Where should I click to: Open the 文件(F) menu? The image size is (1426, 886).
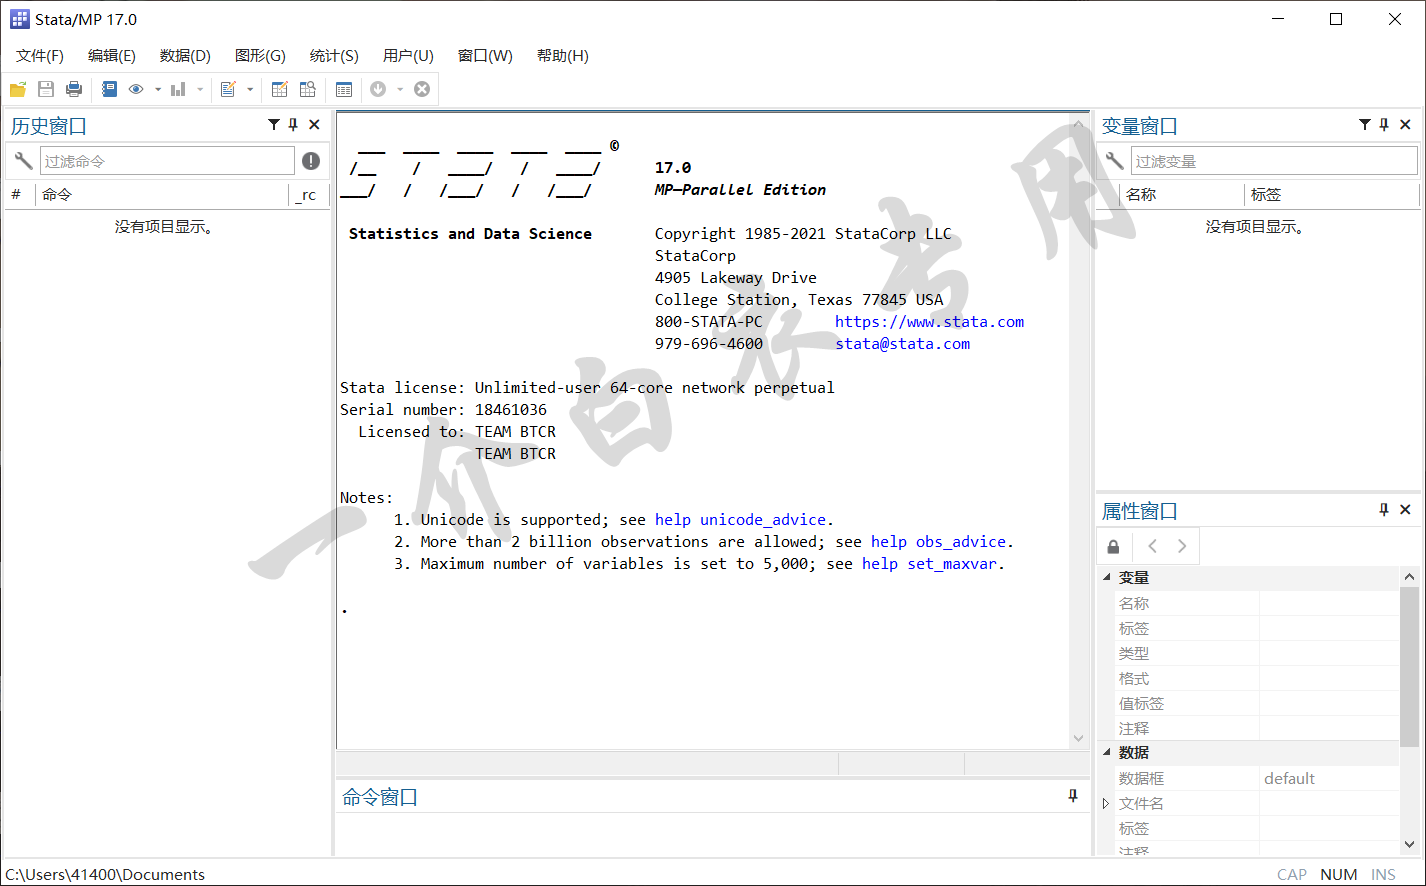40,56
